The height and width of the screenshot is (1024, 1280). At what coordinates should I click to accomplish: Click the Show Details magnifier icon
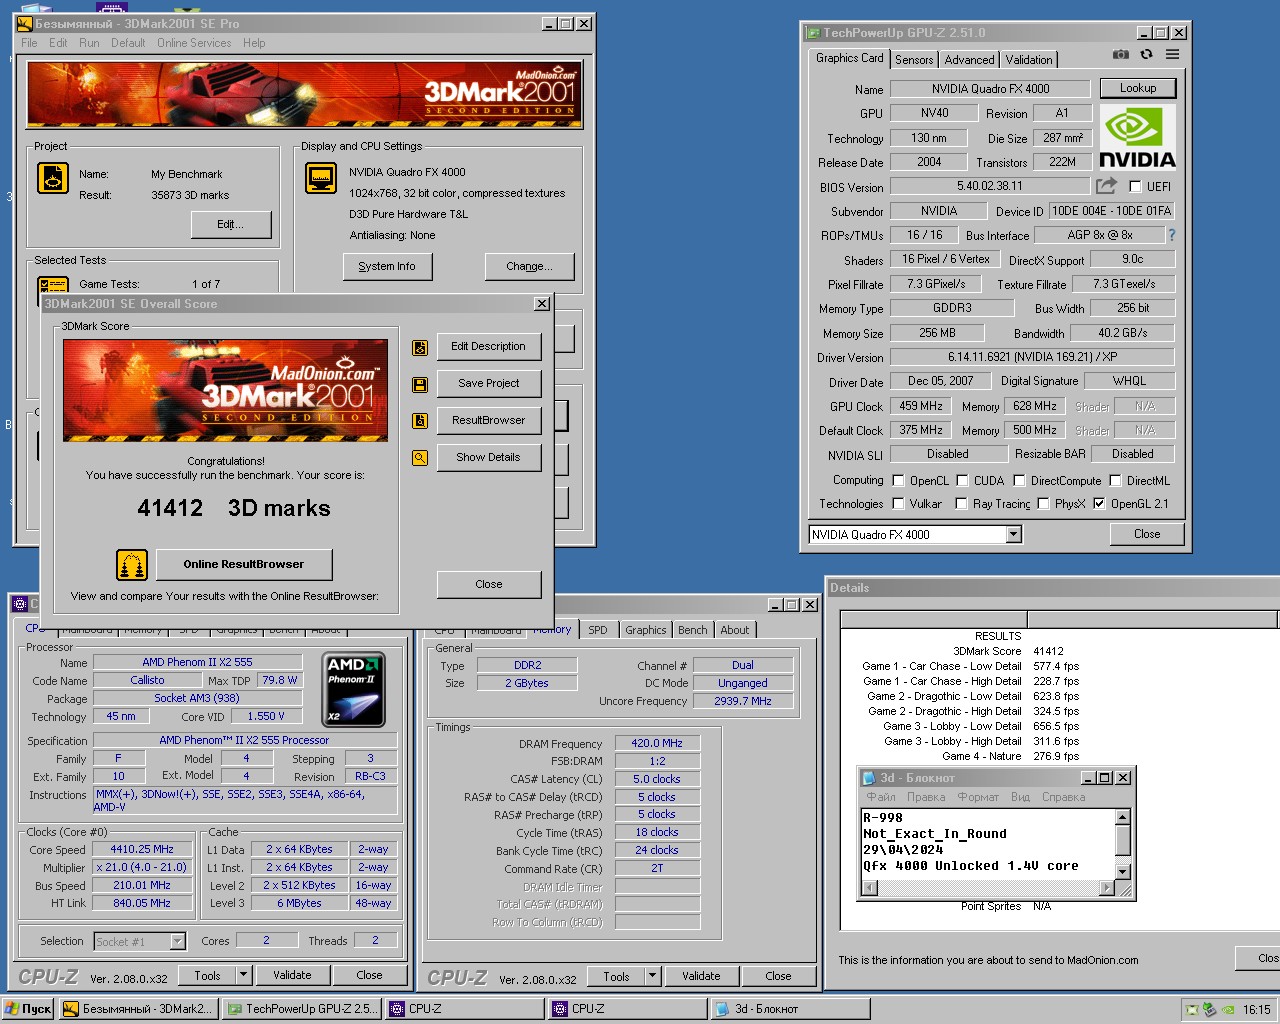(420, 458)
